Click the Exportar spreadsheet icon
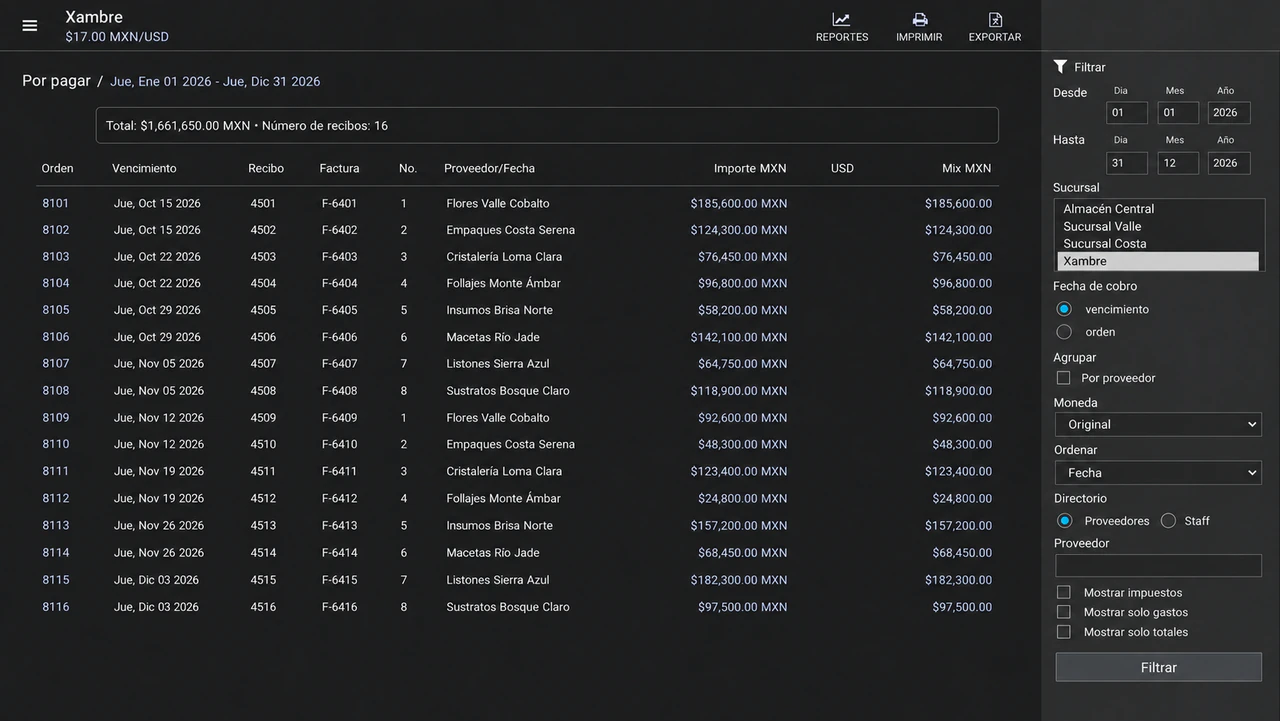This screenshot has height=721, width=1280. click(x=995, y=20)
